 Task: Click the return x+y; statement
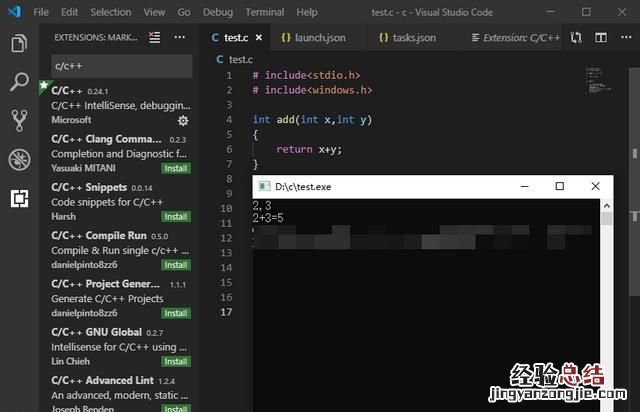click(x=309, y=149)
